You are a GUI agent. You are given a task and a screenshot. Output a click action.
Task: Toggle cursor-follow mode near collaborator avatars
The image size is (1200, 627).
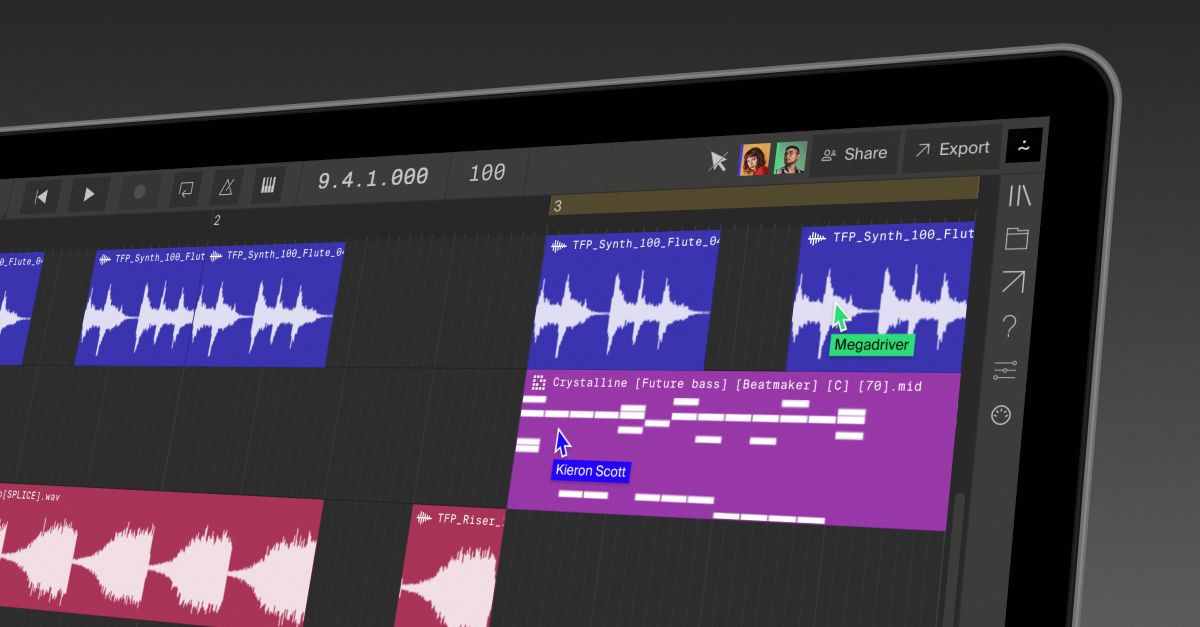[717, 160]
